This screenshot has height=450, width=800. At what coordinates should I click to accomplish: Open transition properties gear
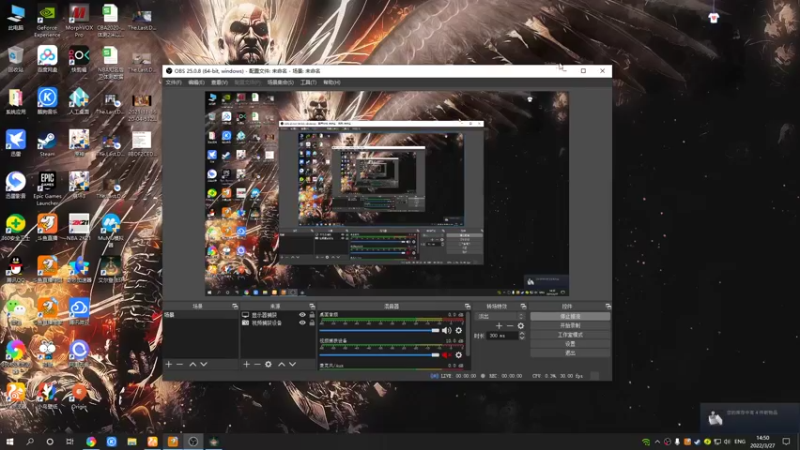click(520, 326)
